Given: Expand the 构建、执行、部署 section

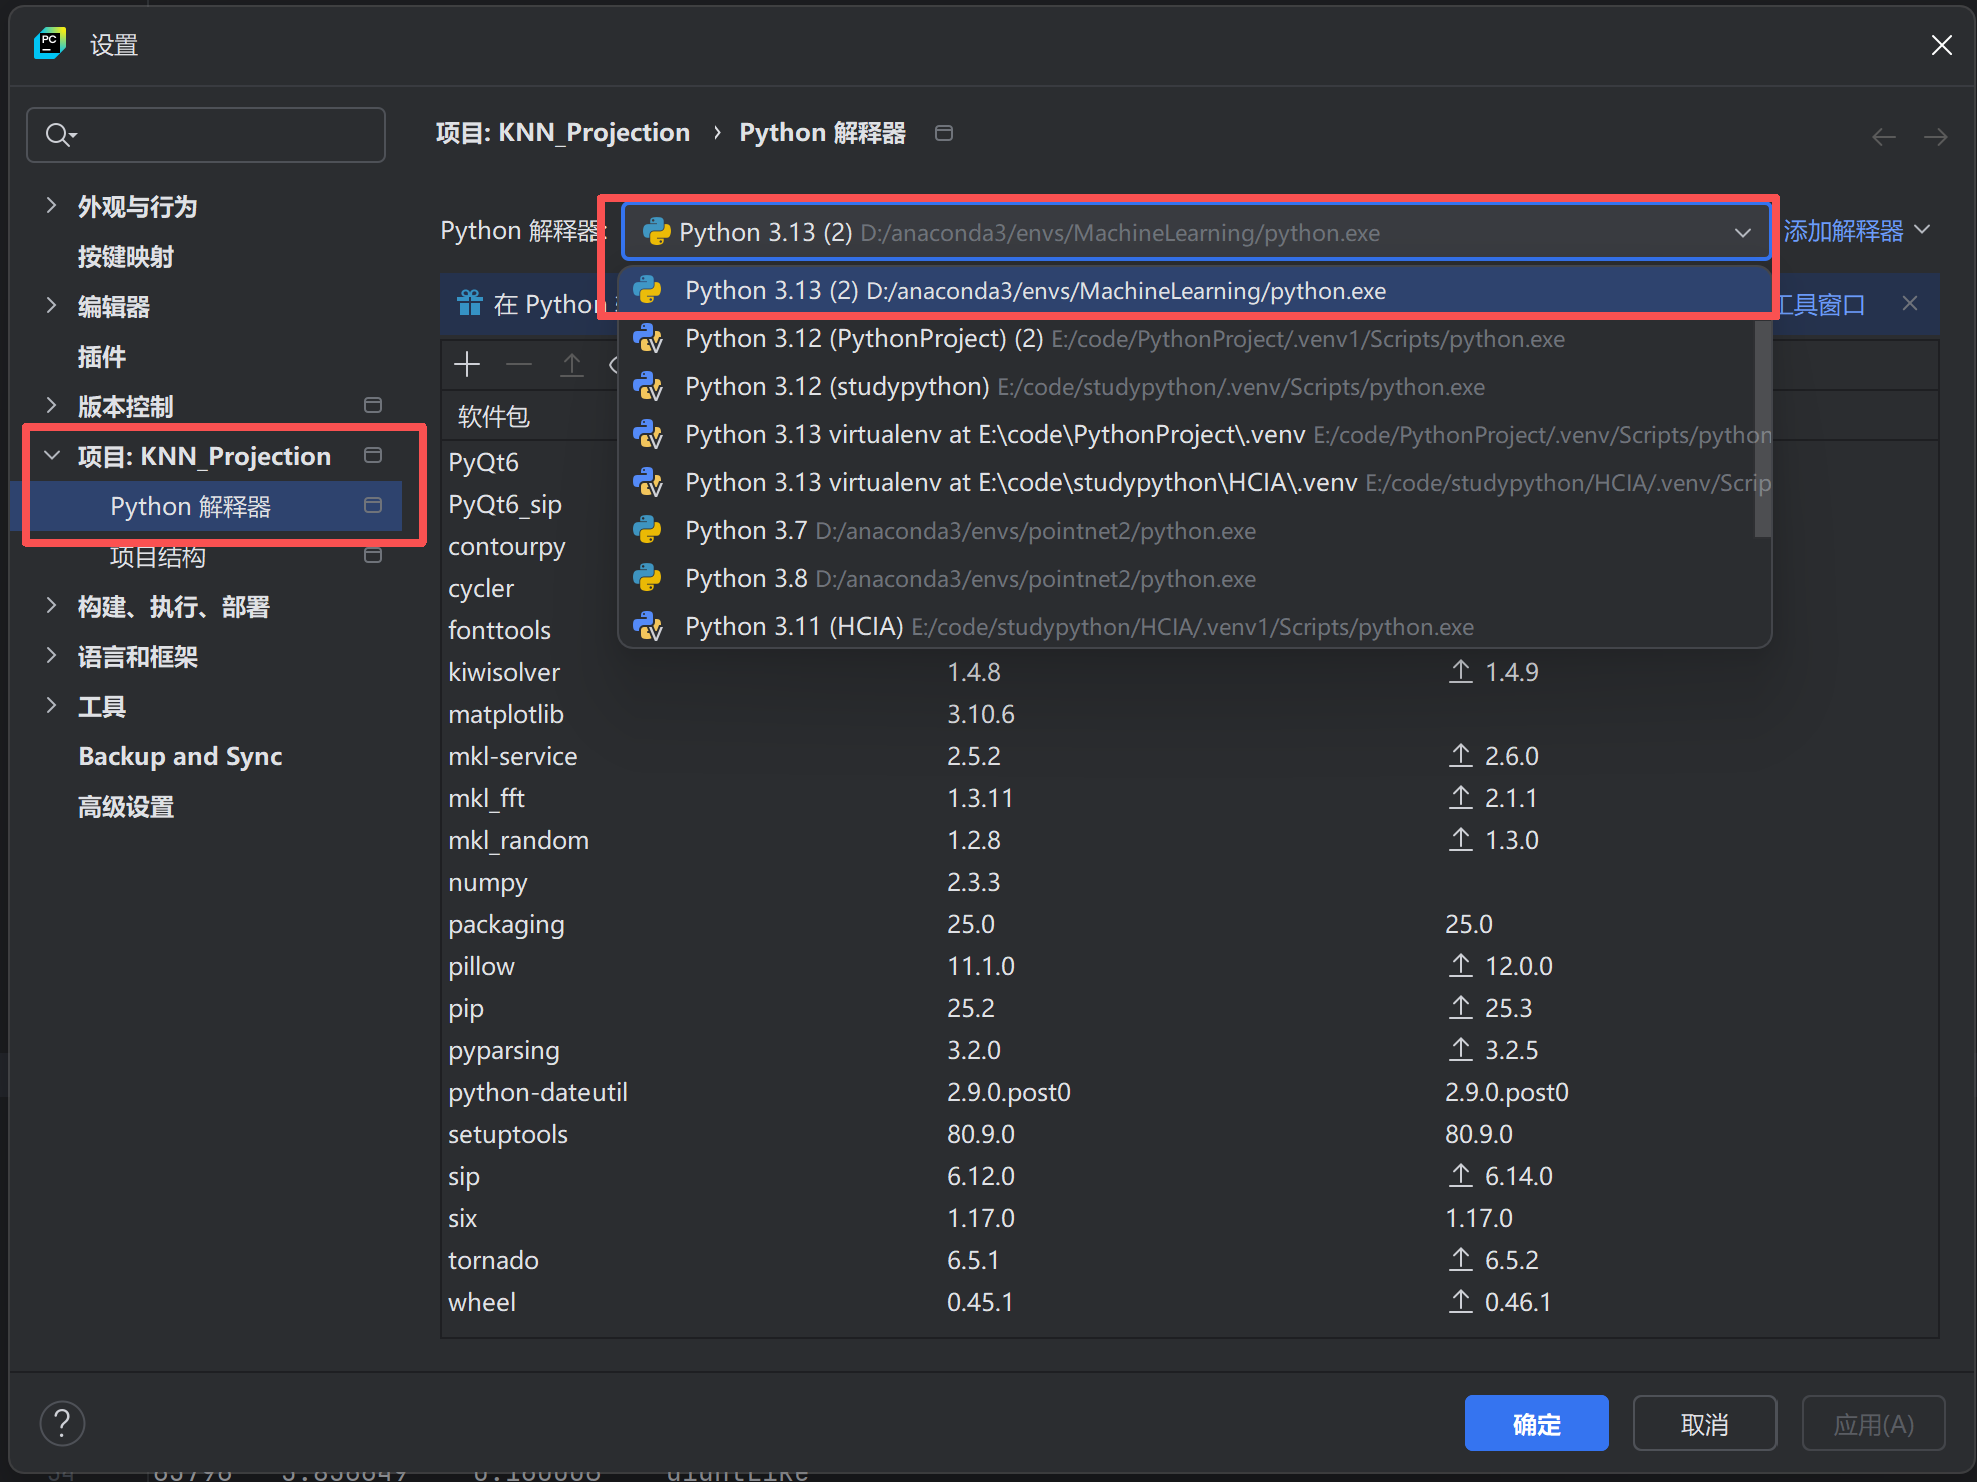Looking at the screenshot, I should [x=52, y=605].
